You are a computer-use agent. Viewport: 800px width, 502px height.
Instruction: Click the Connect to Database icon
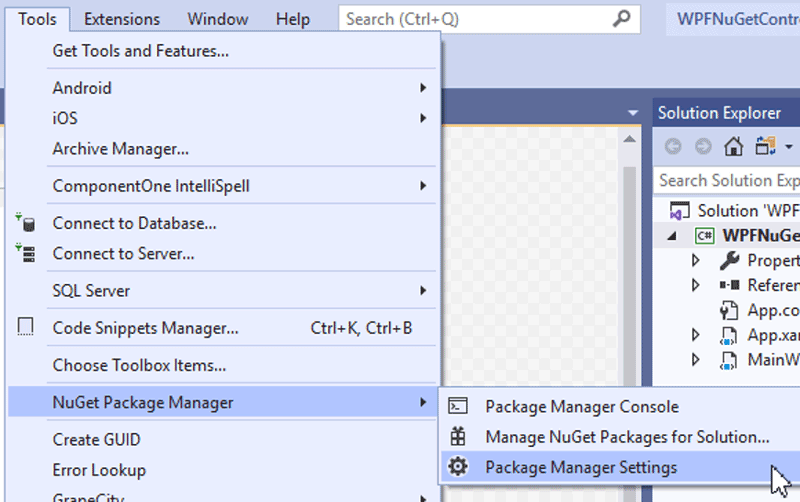pyautogui.click(x=26, y=223)
